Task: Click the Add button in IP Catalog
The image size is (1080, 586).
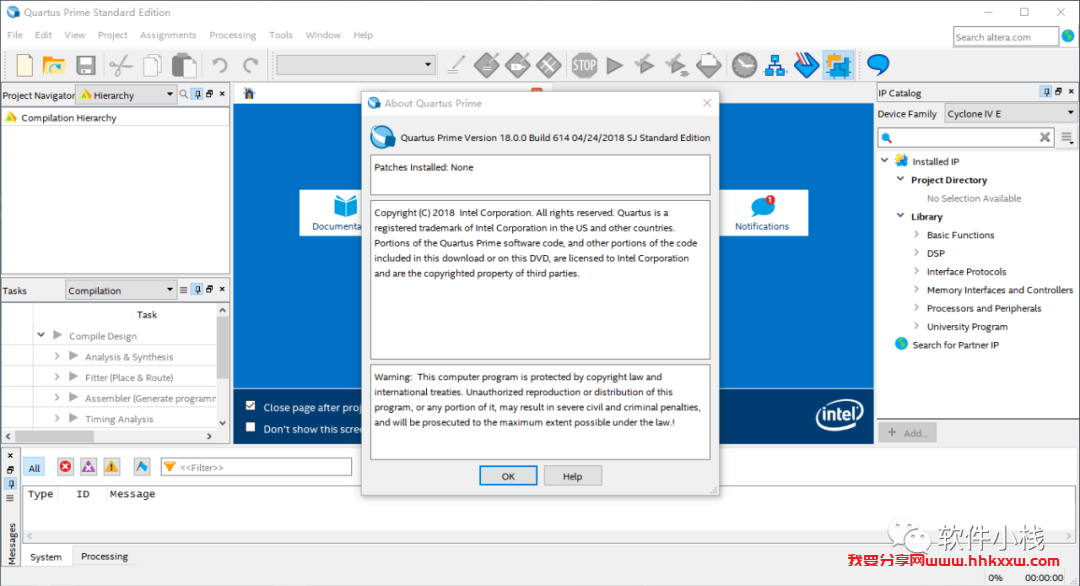Action: point(908,432)
